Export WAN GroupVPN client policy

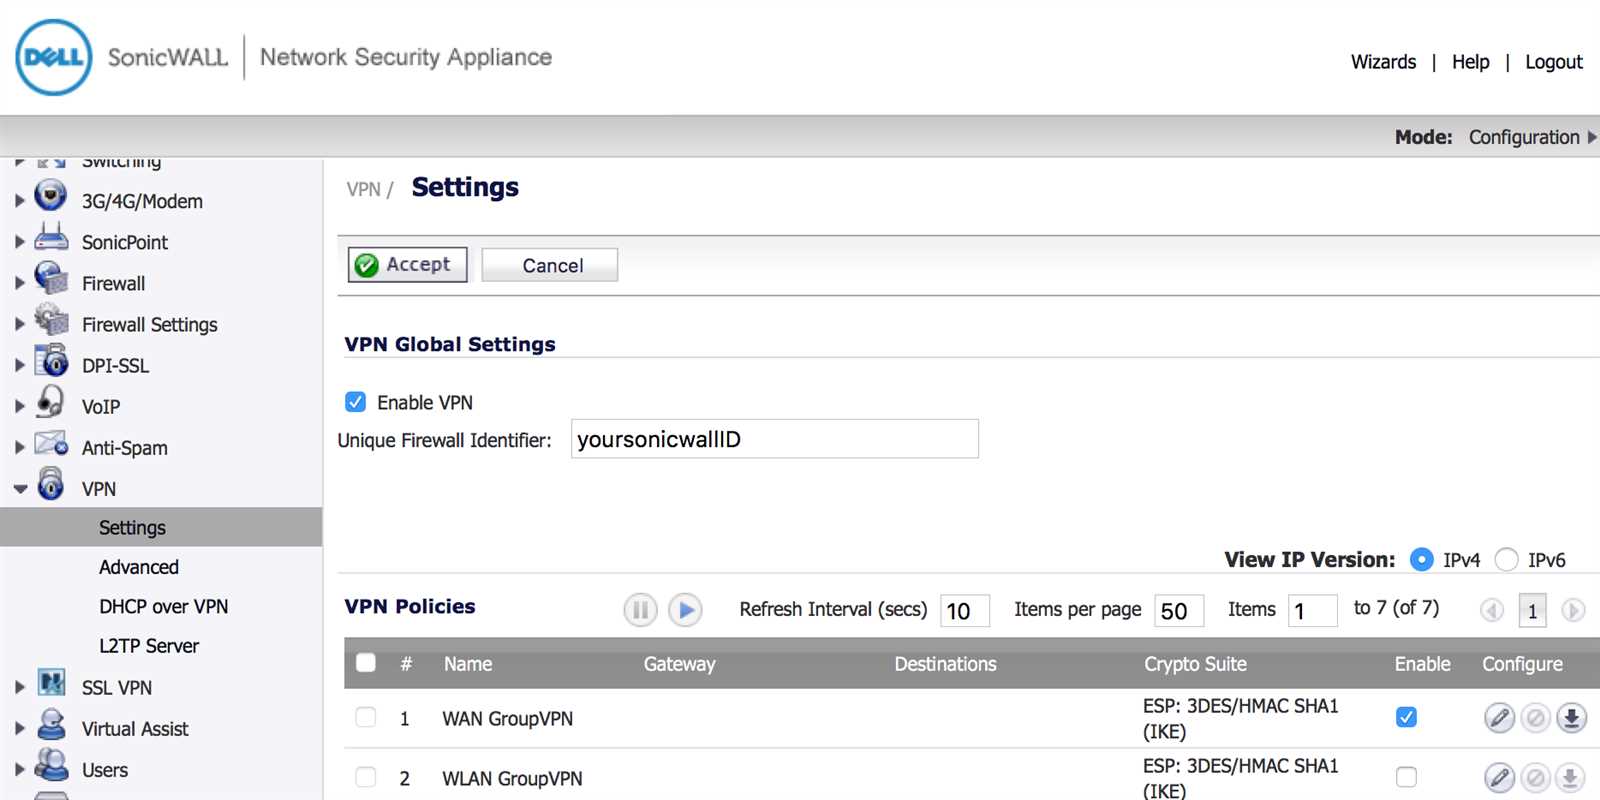click(x=1572, y=718)
